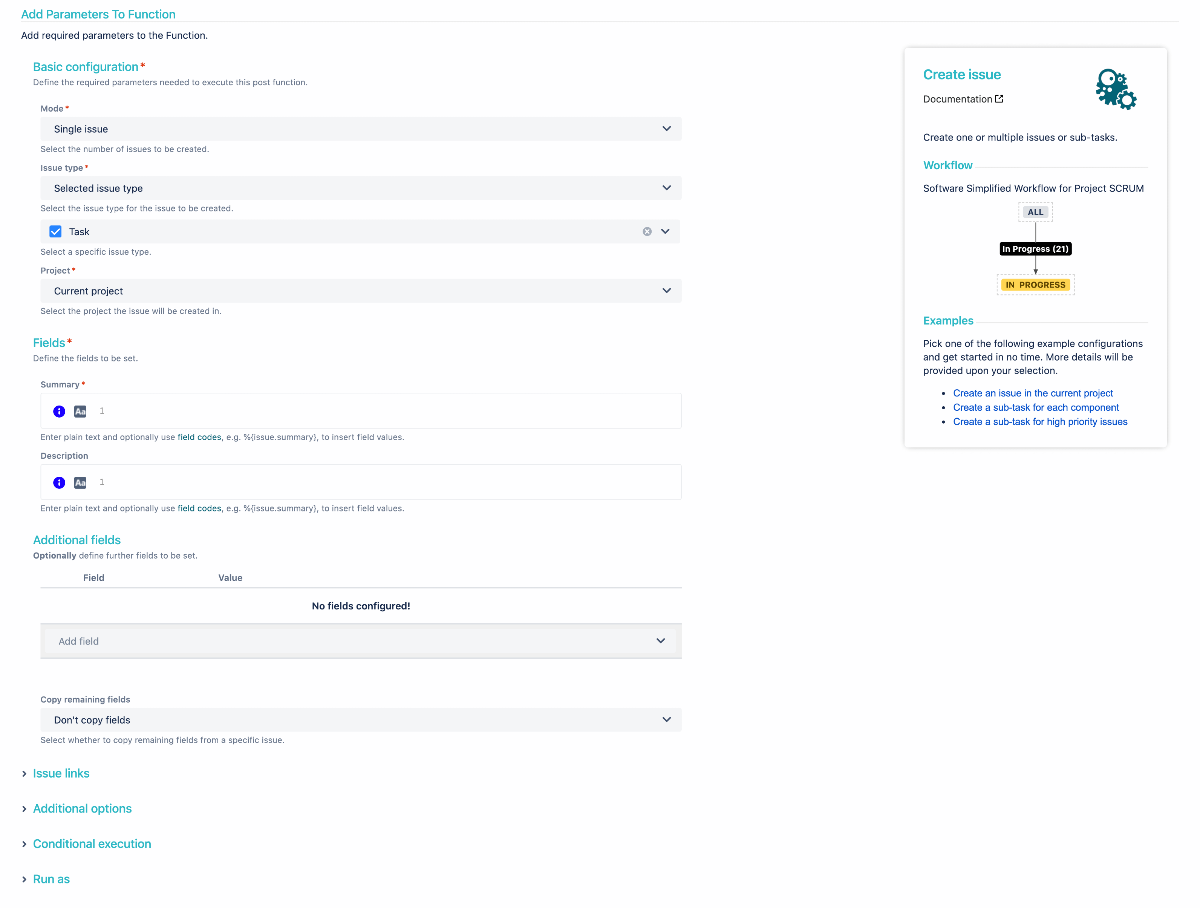Click the info icon in Description field
Screen dimensions: 1200x908
tap(59, 482)
